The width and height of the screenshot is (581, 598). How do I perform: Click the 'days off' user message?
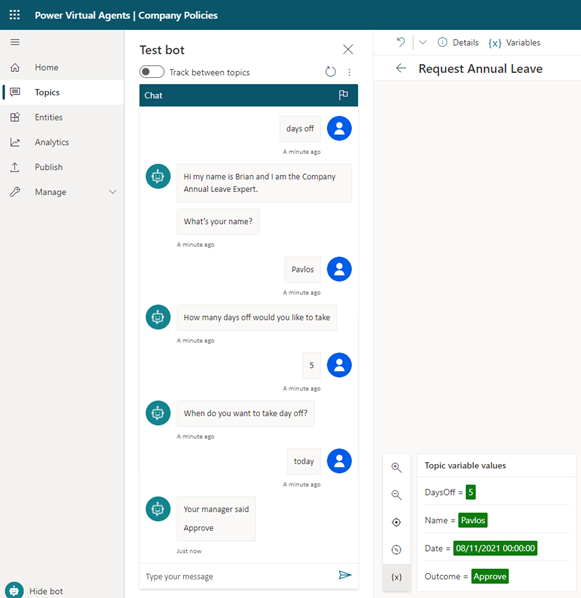(300, 129)
